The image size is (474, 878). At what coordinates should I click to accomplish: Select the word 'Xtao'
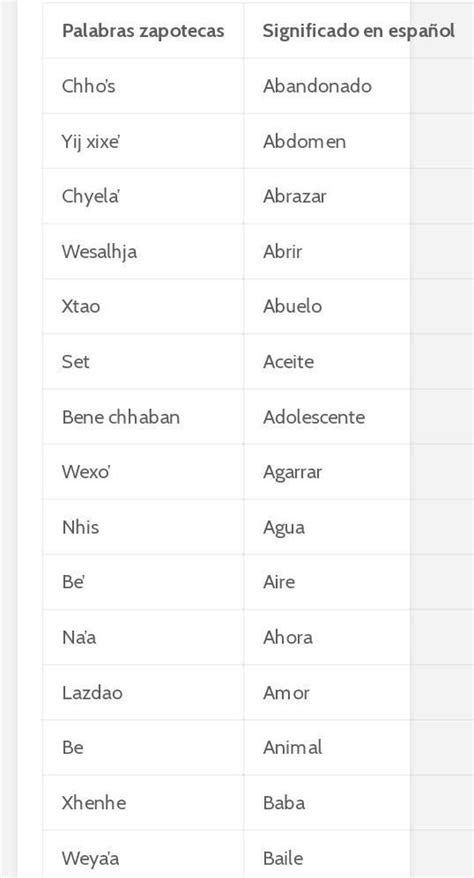tap(81, 306)
